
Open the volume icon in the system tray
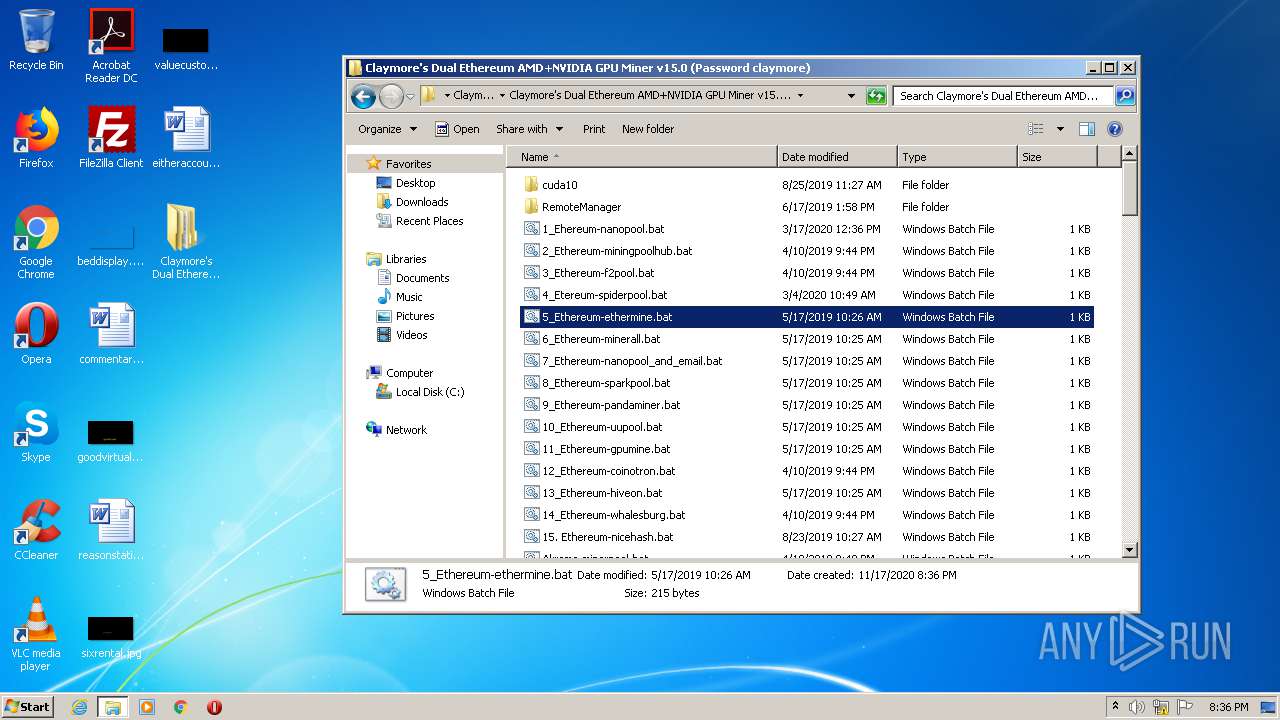tap(1137, 707)
